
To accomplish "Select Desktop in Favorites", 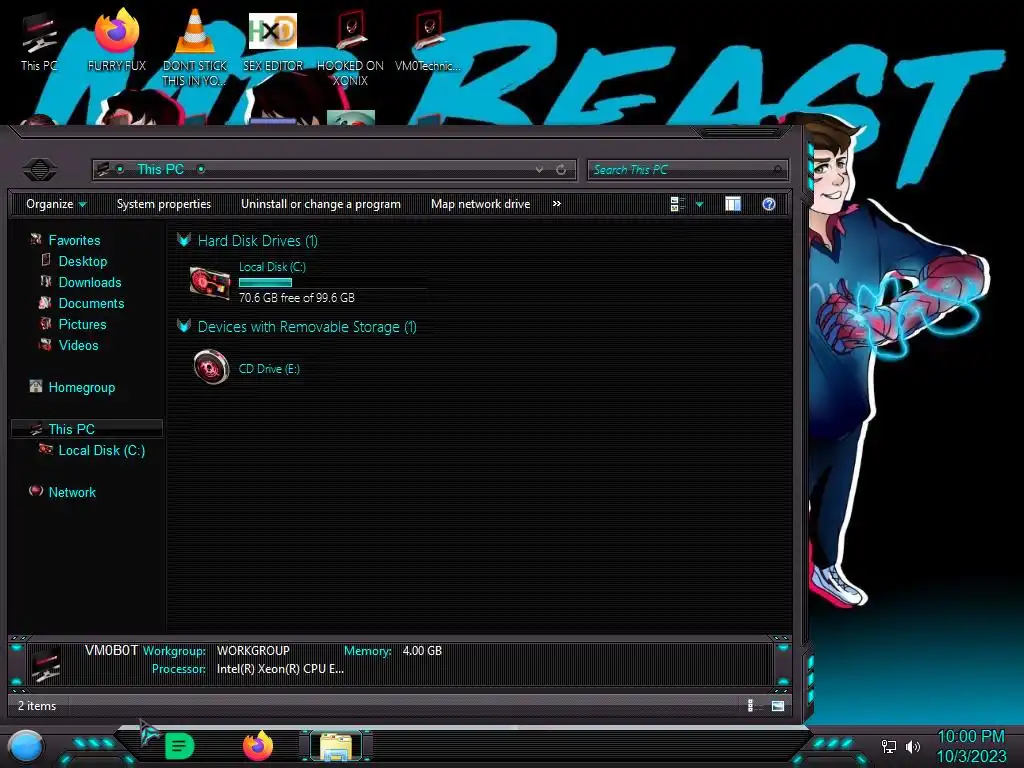I will tap(83, 261).
